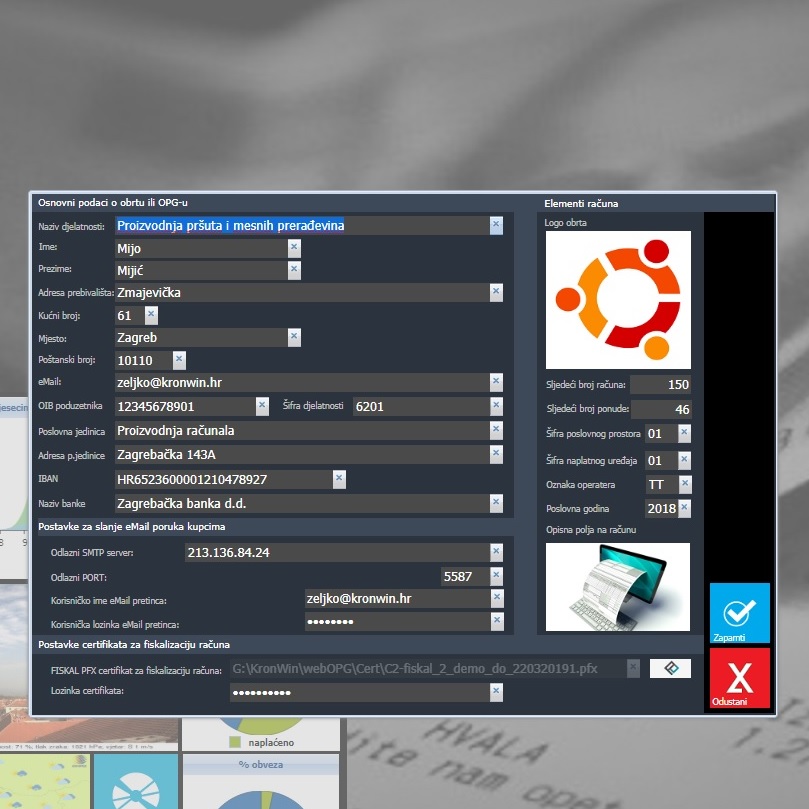Edit the Adresa prebivališta field Zmajevička
The height and width of the screenshot is (809, 809).
(x=302, y=293)
